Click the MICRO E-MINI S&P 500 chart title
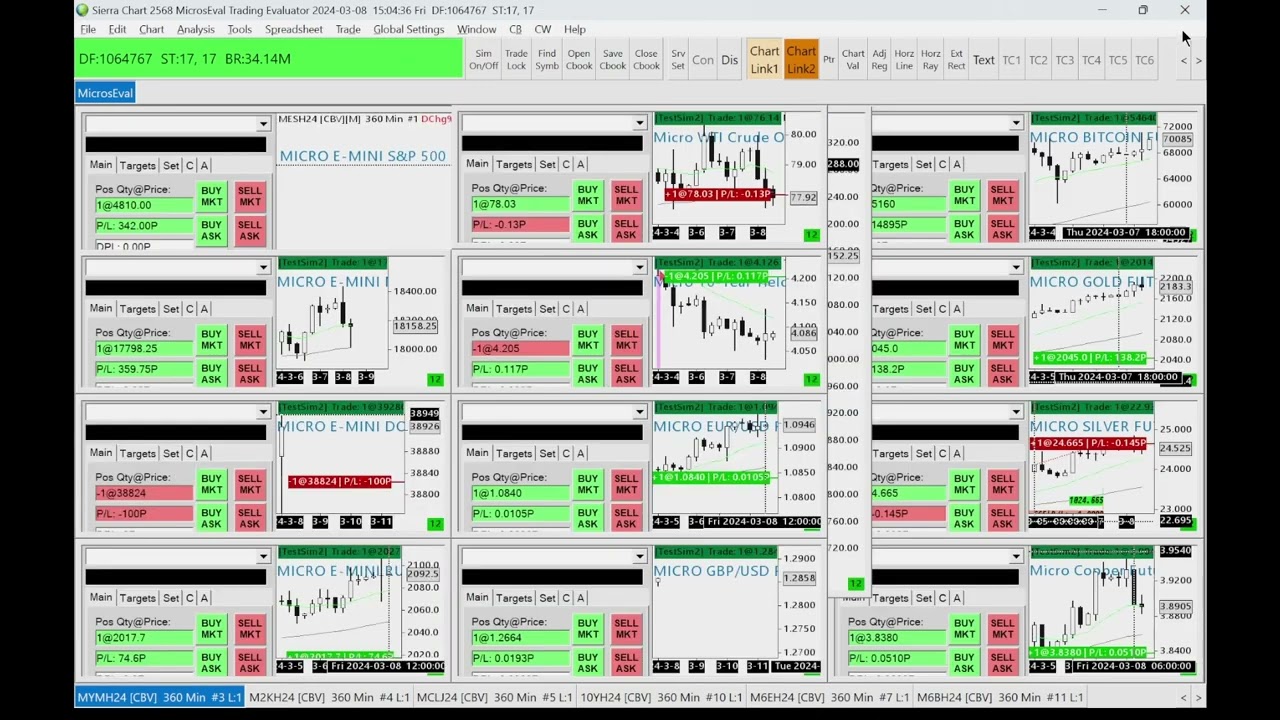Image resolution: width=1280 pixels, height=720 pixels. [x=363, y=156]
